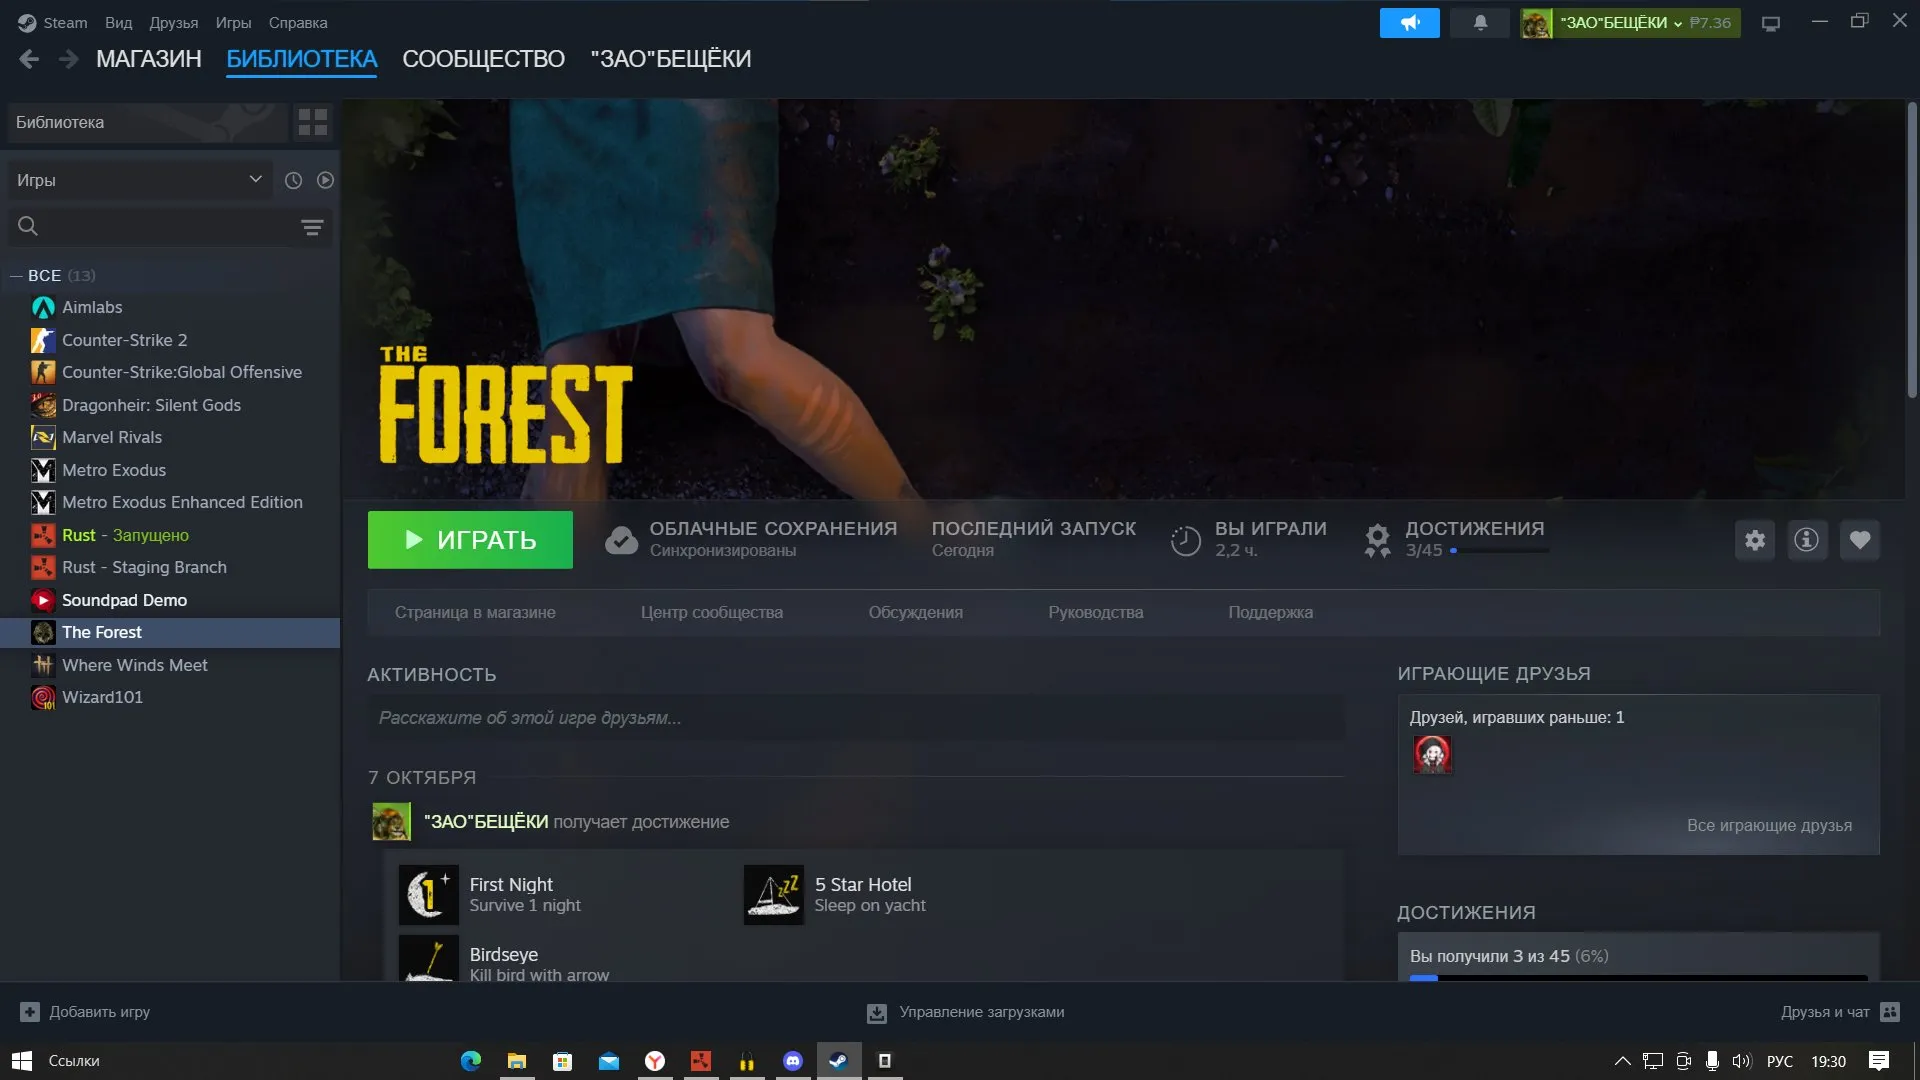
Task: Open Руководства link
Action: pyautogui.click(x=1095, y=612)
